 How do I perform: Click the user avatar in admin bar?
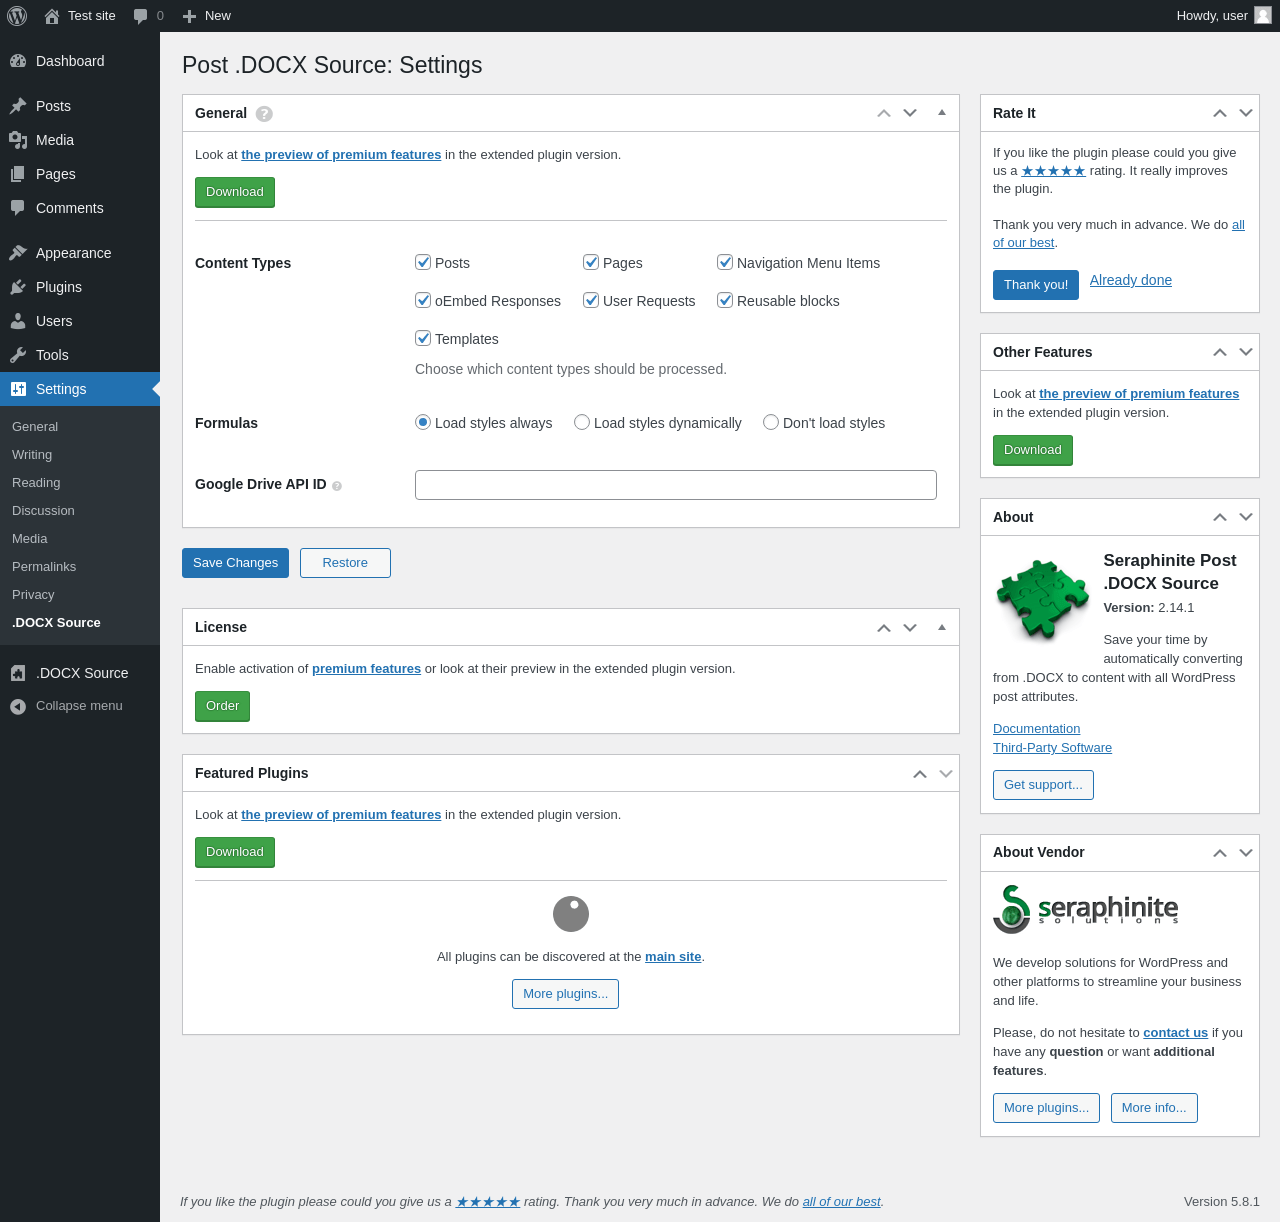1263,15
